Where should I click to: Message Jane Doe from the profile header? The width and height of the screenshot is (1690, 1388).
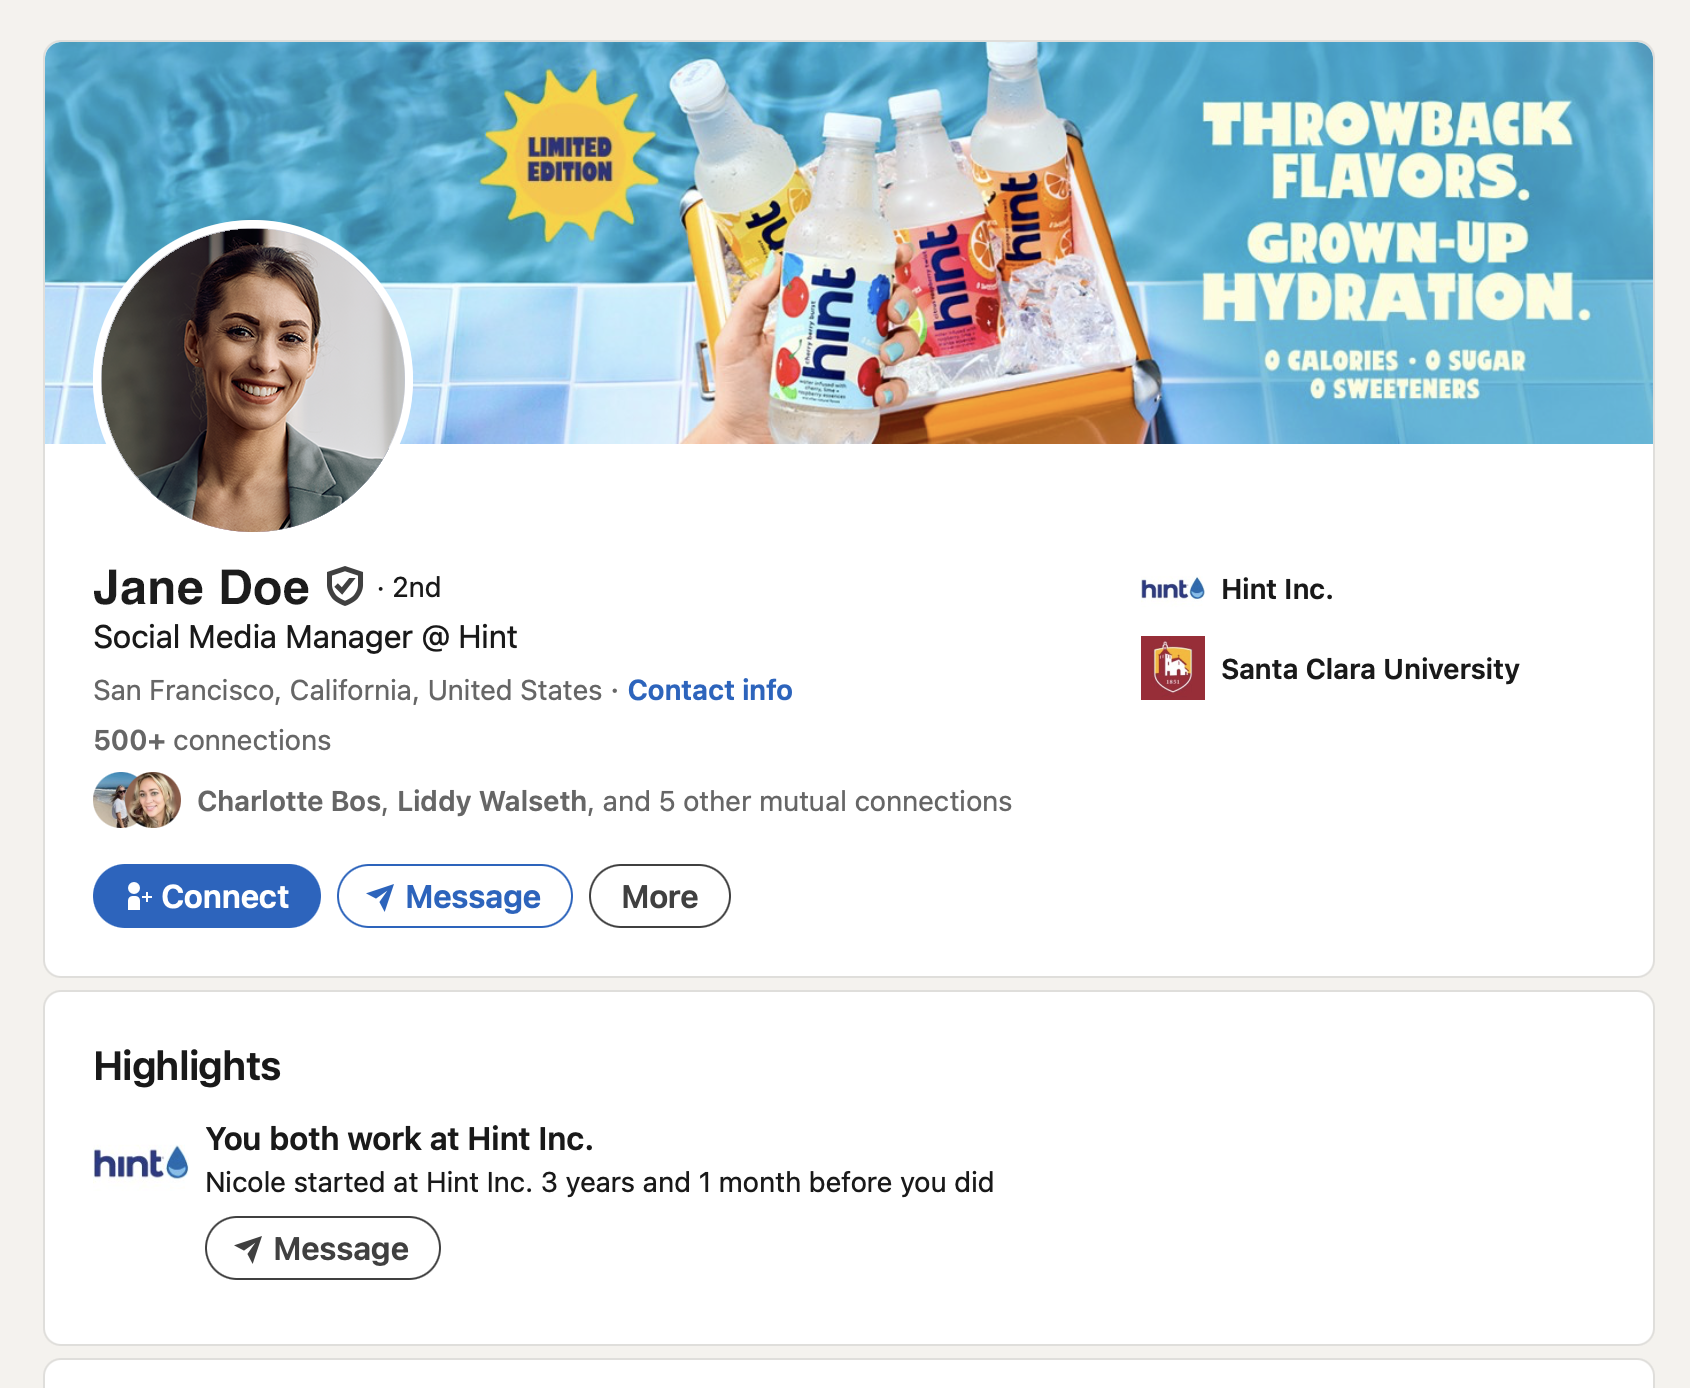coord(455,896)
